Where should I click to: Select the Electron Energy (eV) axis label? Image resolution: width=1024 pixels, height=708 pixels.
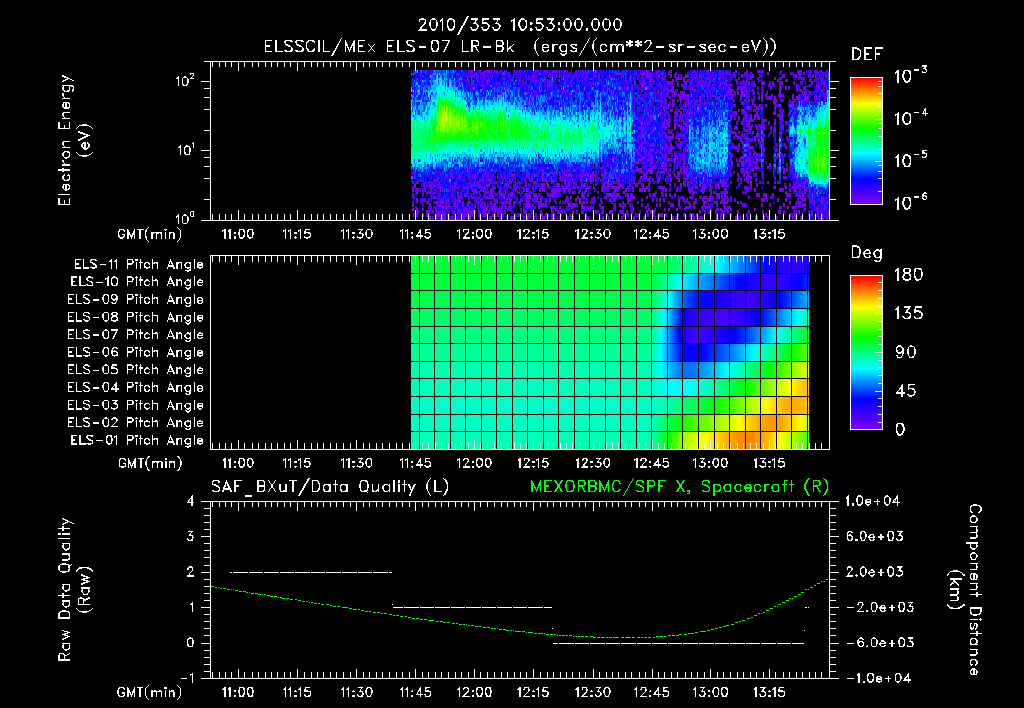[74, 140]
